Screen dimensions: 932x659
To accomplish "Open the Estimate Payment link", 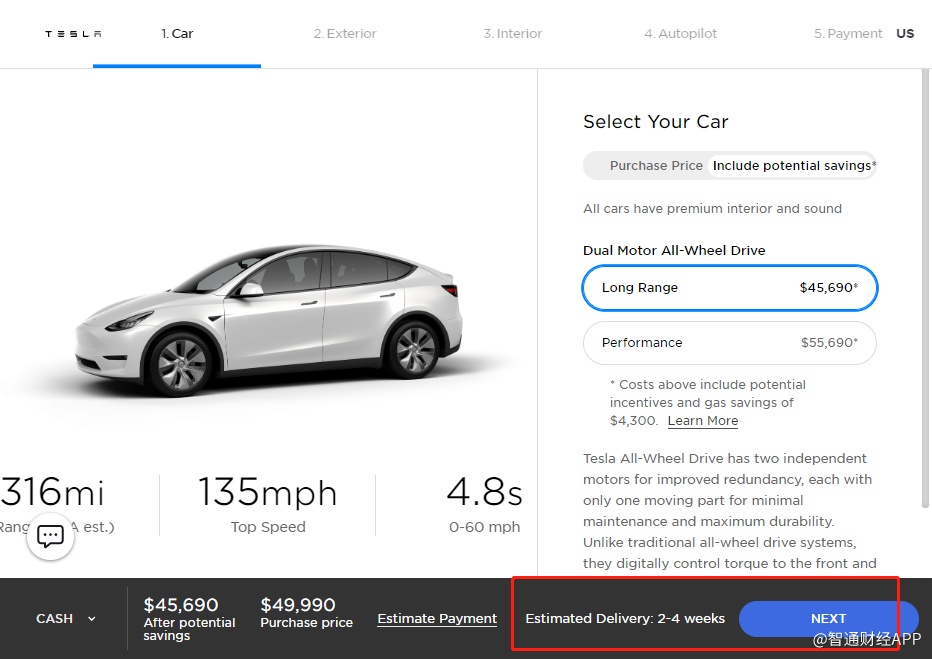I will tap(437, 619).
